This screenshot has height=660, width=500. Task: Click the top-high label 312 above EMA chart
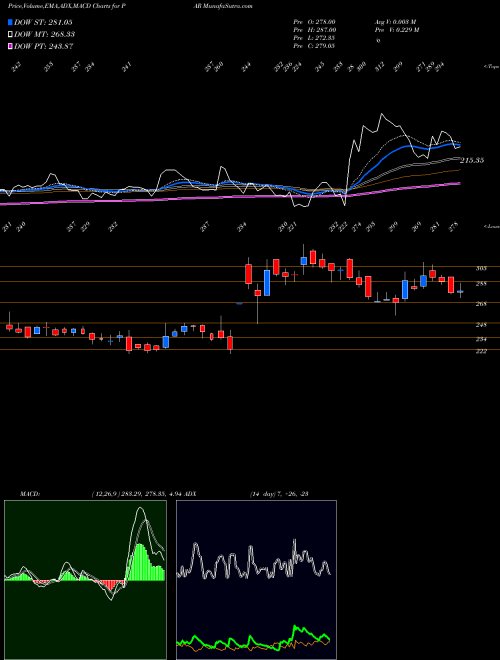[381, 67]
